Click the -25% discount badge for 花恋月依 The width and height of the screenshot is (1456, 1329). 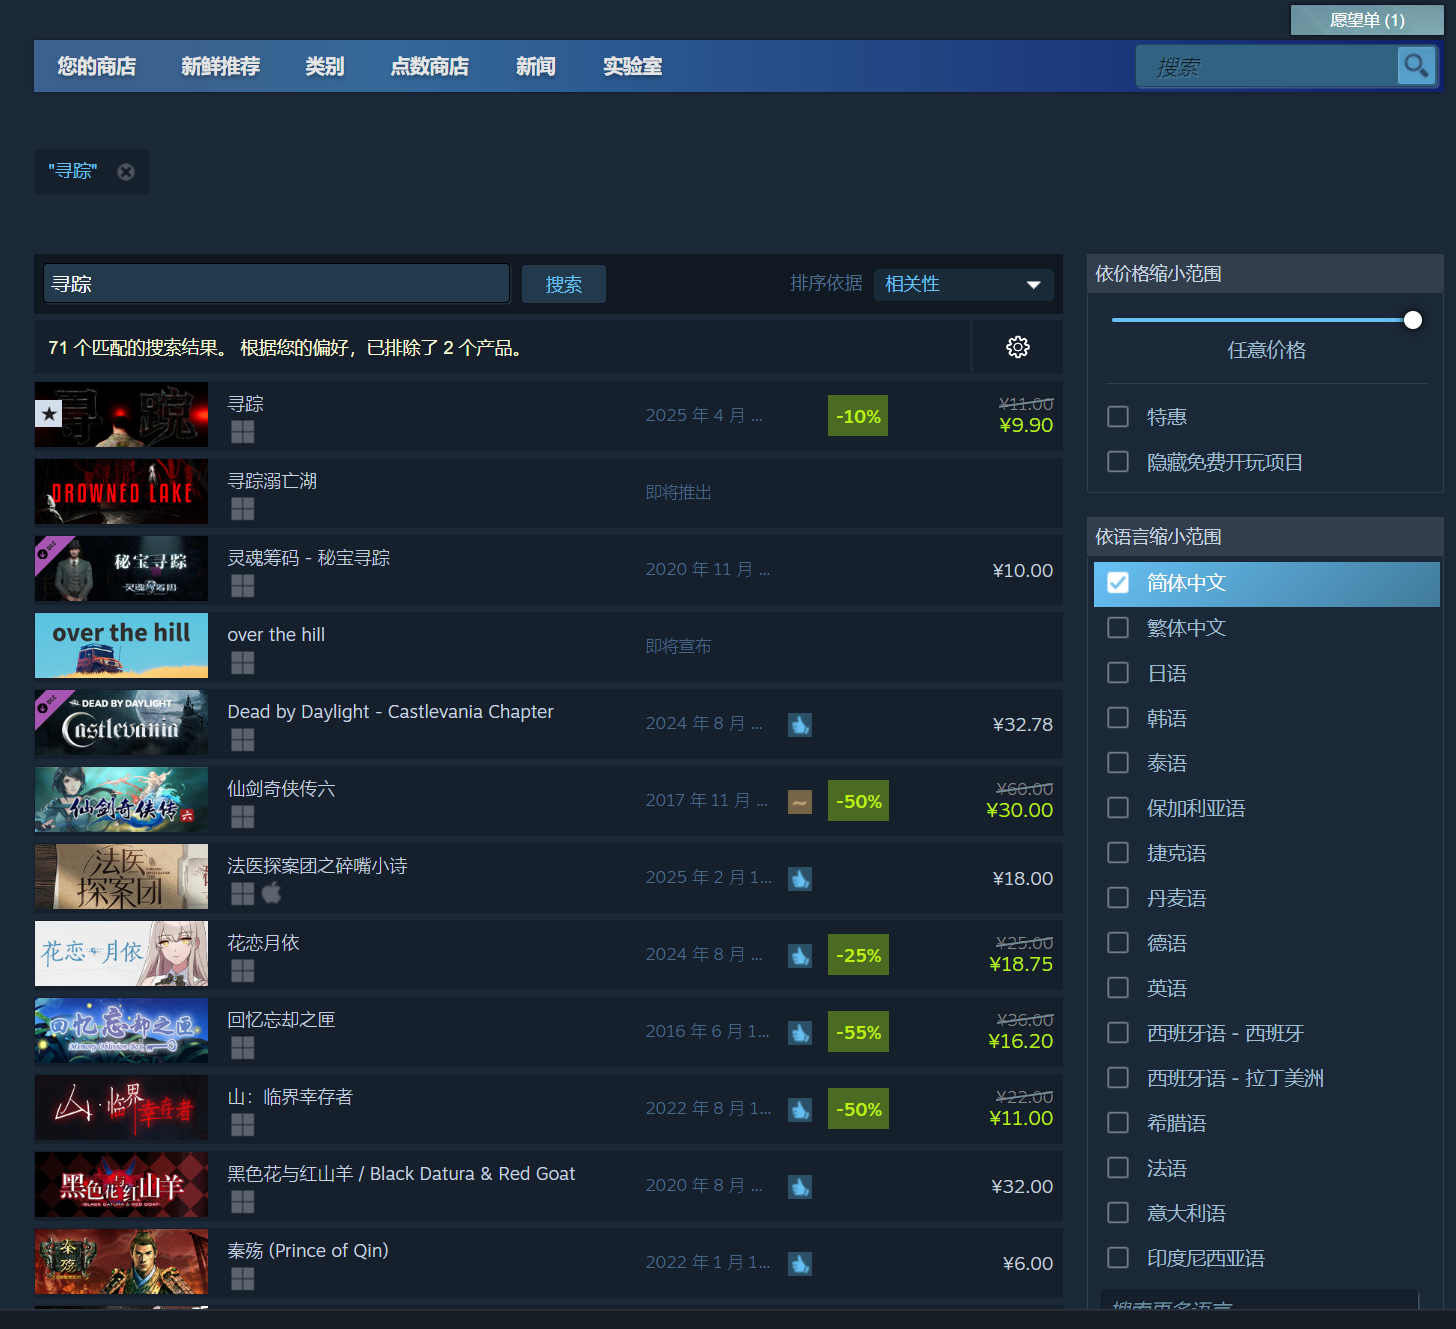[x=858, y=955]
